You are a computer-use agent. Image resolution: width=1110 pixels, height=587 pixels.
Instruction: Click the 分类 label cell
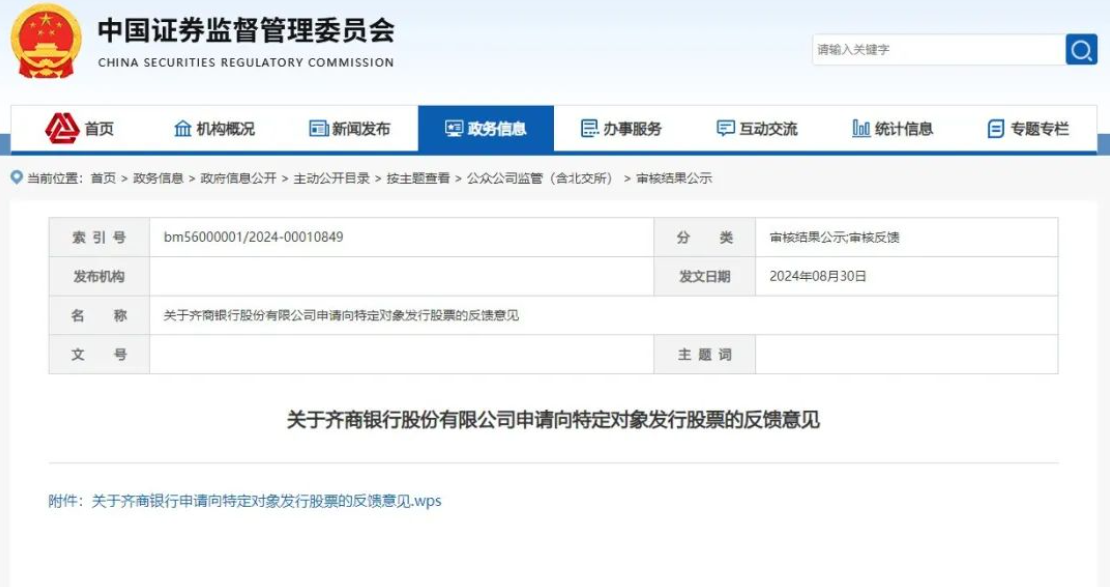704,237
